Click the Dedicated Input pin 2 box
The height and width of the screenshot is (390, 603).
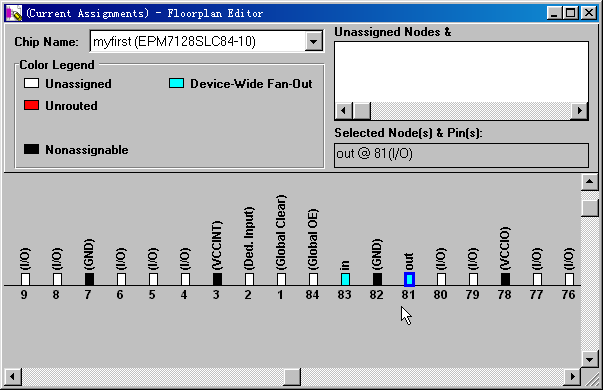coord(249,279)
